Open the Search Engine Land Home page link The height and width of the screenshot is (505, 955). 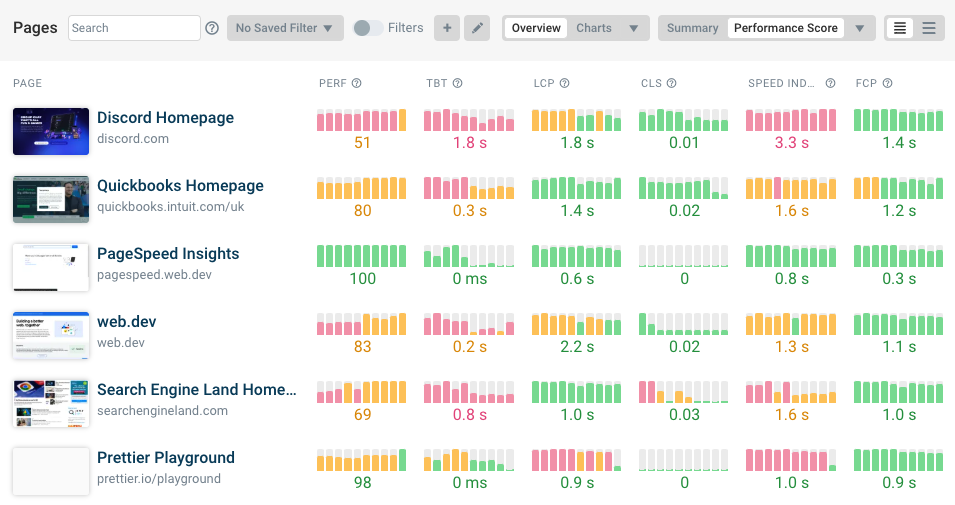197,390
